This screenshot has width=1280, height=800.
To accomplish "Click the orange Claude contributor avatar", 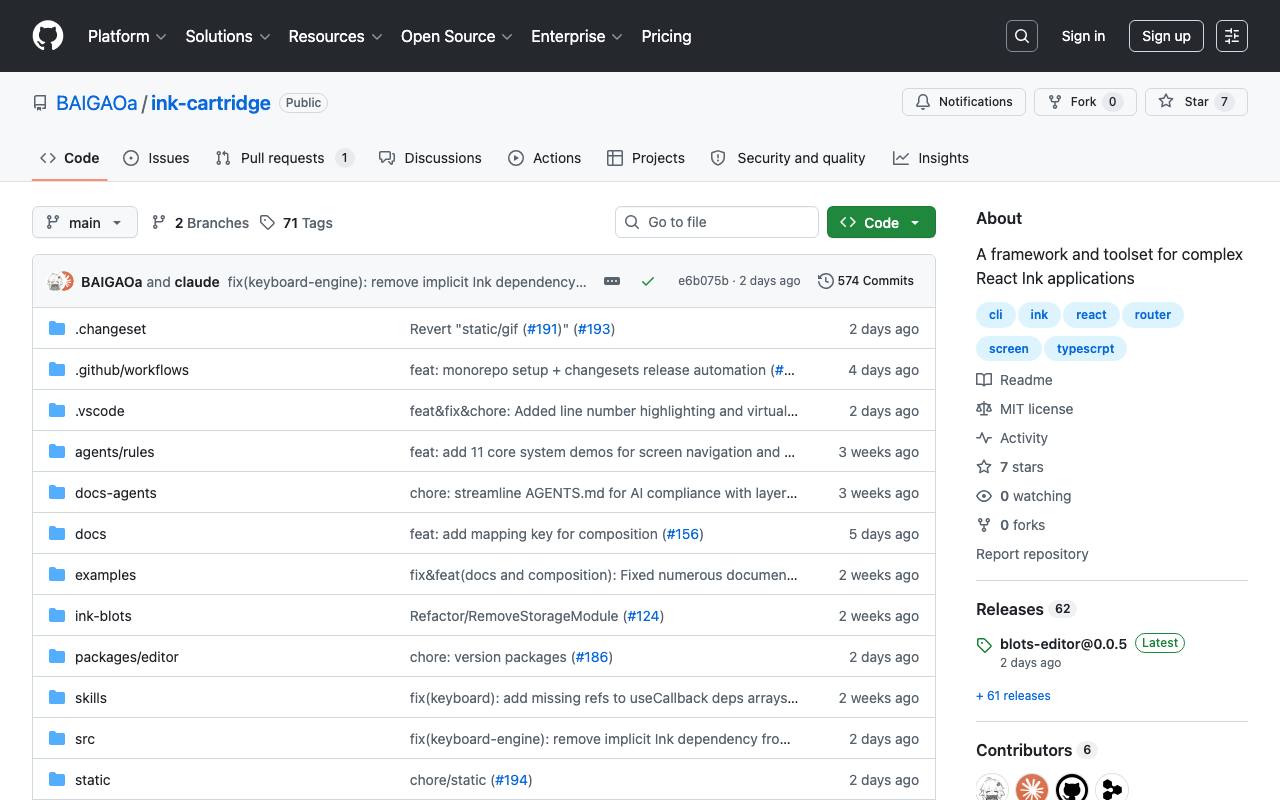I will [x=1032, y=789].
